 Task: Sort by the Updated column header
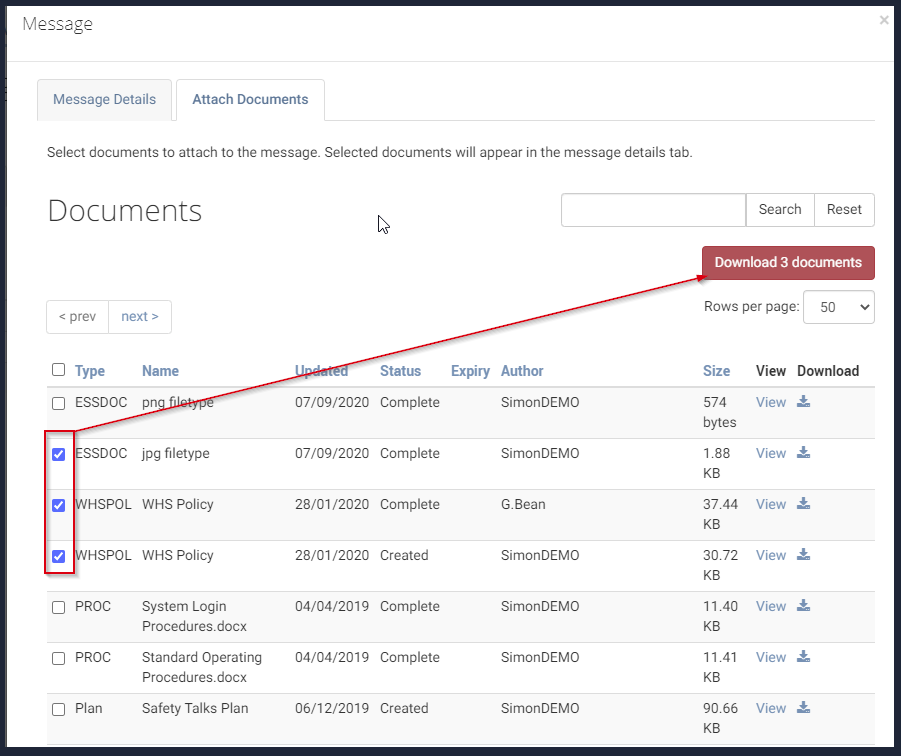click(x=321, y=371)
